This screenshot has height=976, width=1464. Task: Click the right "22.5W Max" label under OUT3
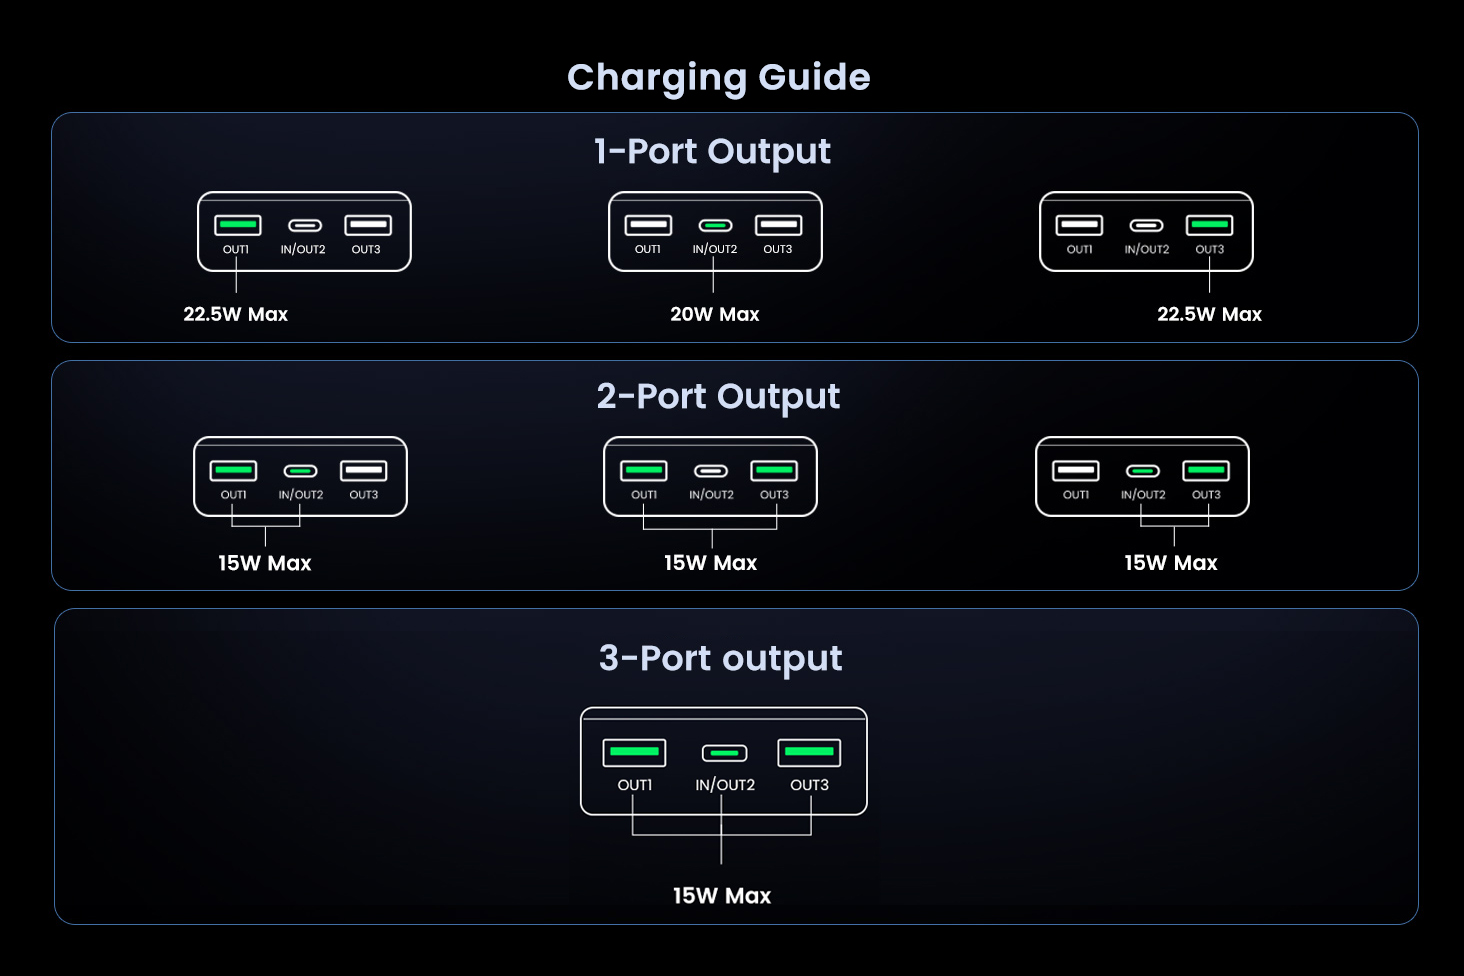pyautogui.click(x=1209, y=314)
